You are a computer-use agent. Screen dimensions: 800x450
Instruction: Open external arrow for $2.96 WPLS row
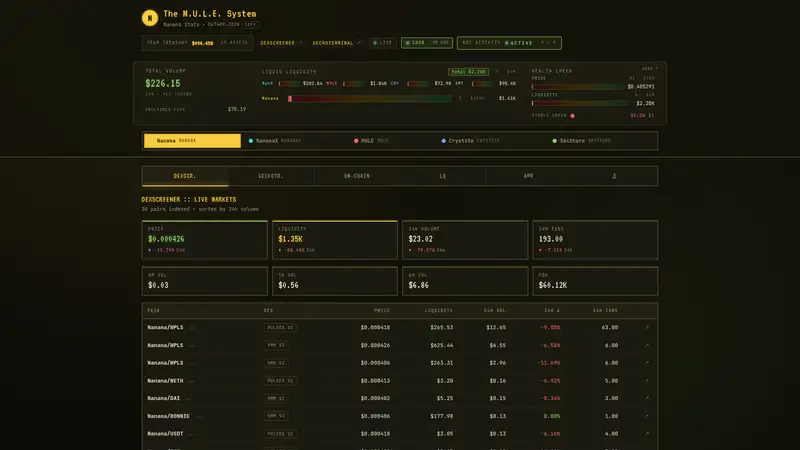[x=647, y=363]
